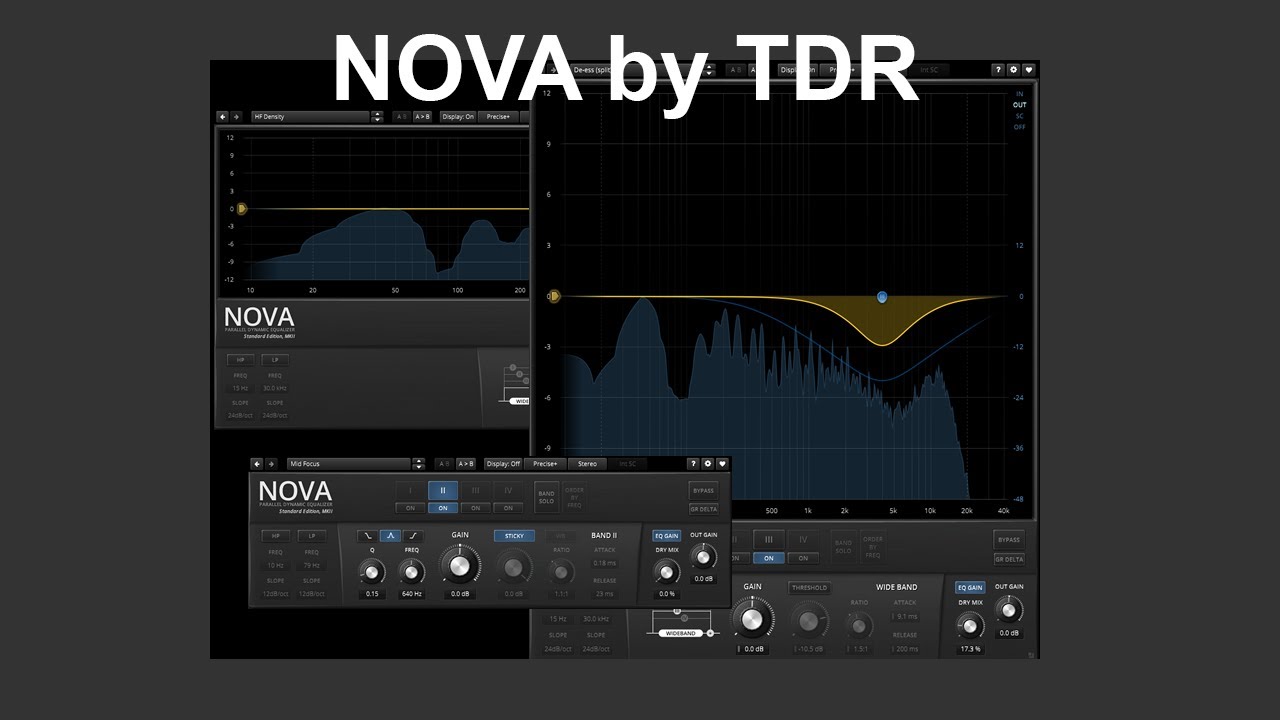Toggle band I ON in Mid Focus window
This screenshot has width=1280, height=720.
click(410, 508)
